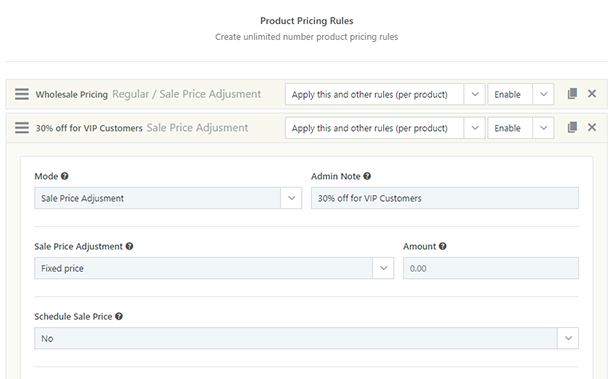The height and width of the screenshot is (379, 616).
Task: Open the Admin Note help tooltip icon
Action: (367, 176)
